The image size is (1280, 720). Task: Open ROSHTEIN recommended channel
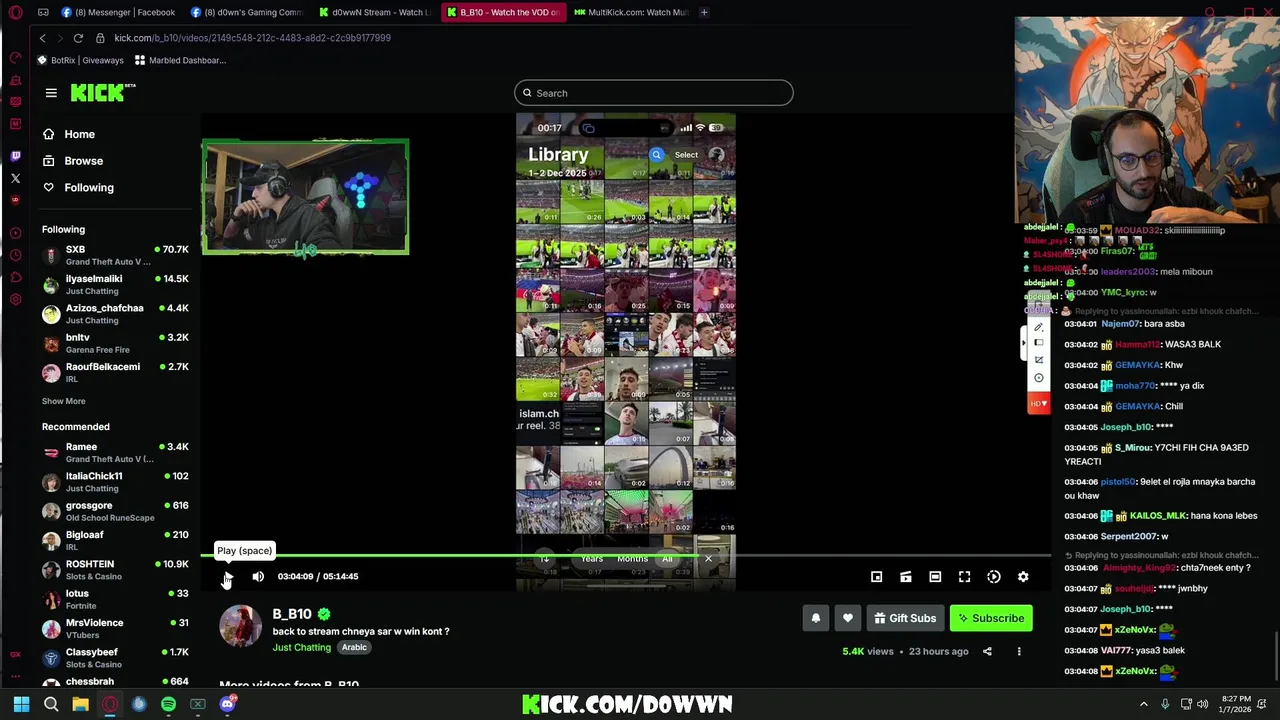[x=115, y=570]
